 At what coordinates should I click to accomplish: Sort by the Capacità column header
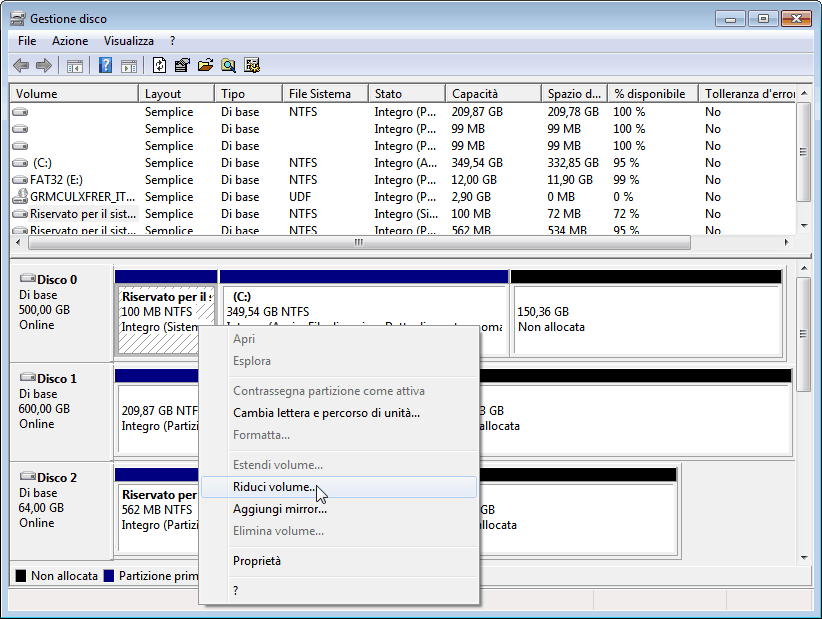(474, 94)
